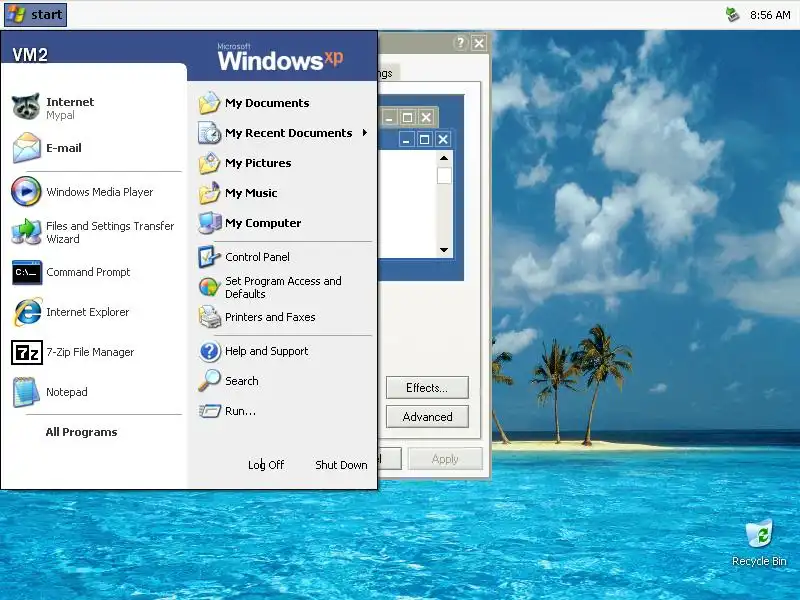The image size is (800, 600).
Task: Launch Windows Media Player icon
Action: [26, 191]
